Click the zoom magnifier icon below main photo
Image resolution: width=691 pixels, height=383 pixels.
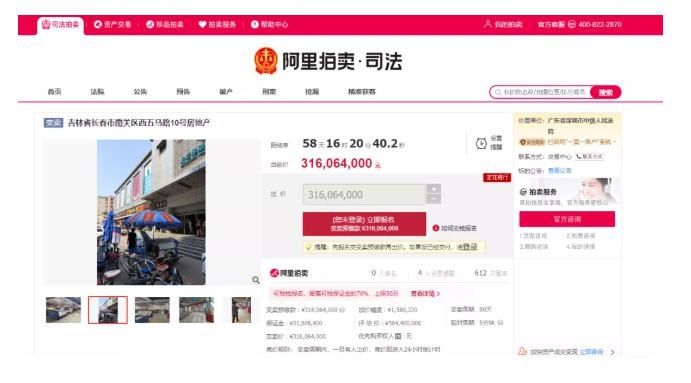(x=256, y=280)
